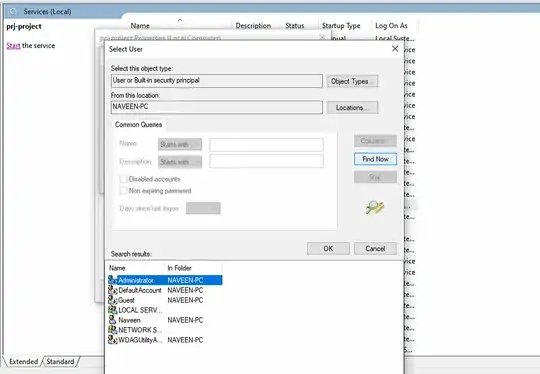Click Cancel in Select User dialog
The image size is (540, 374).
375,249
